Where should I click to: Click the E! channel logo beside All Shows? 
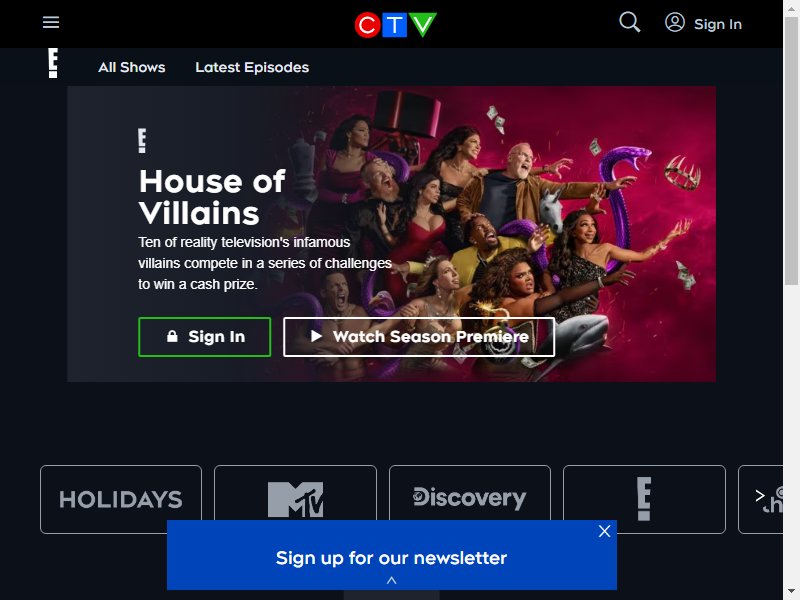[53, 63]
